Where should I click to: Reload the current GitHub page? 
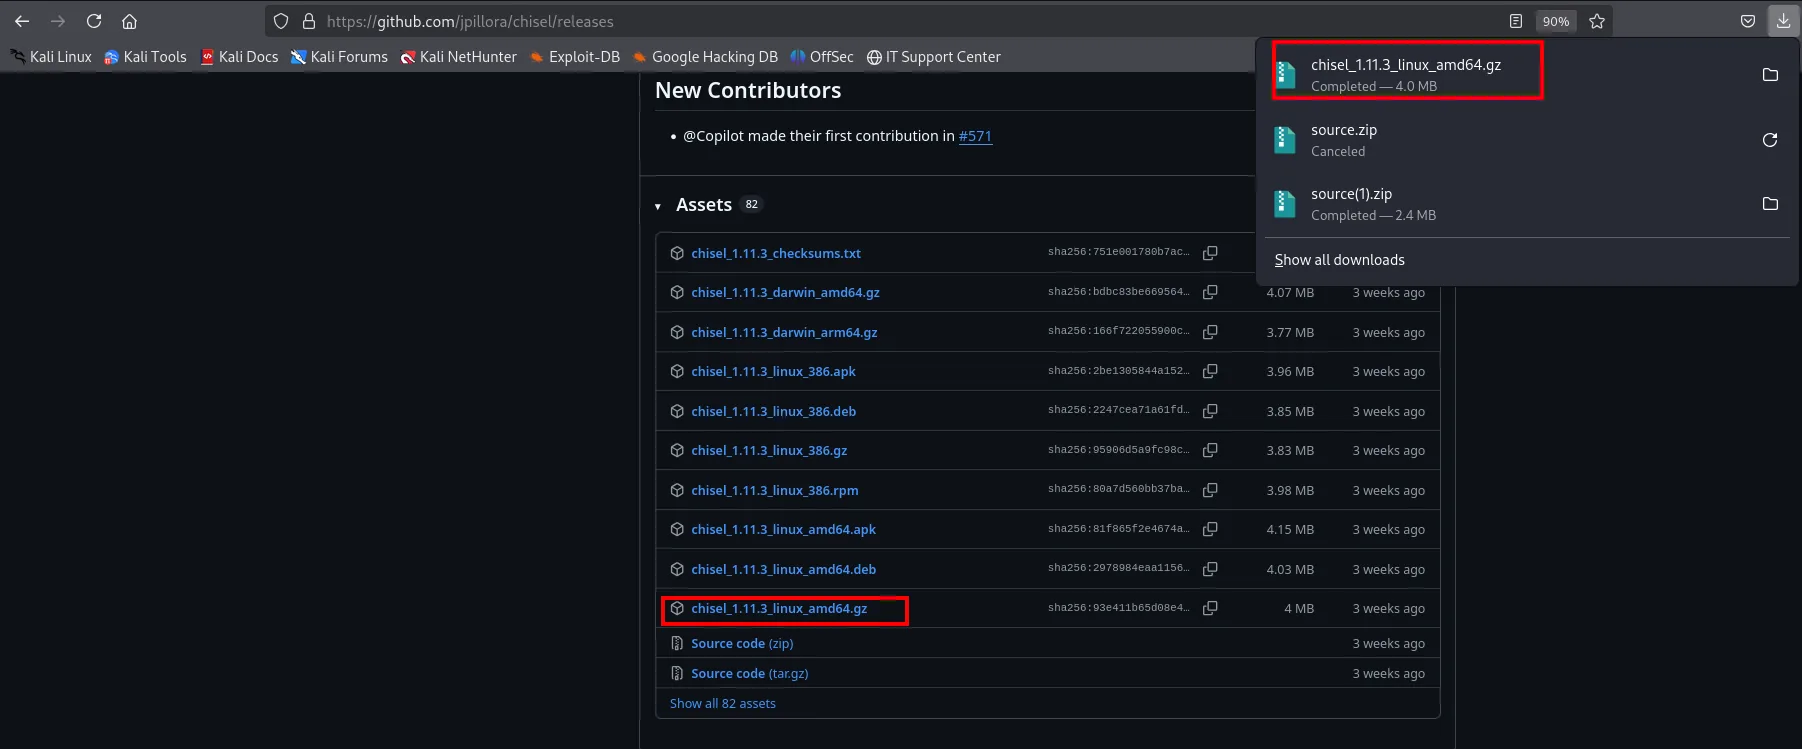tap(94, 21)
